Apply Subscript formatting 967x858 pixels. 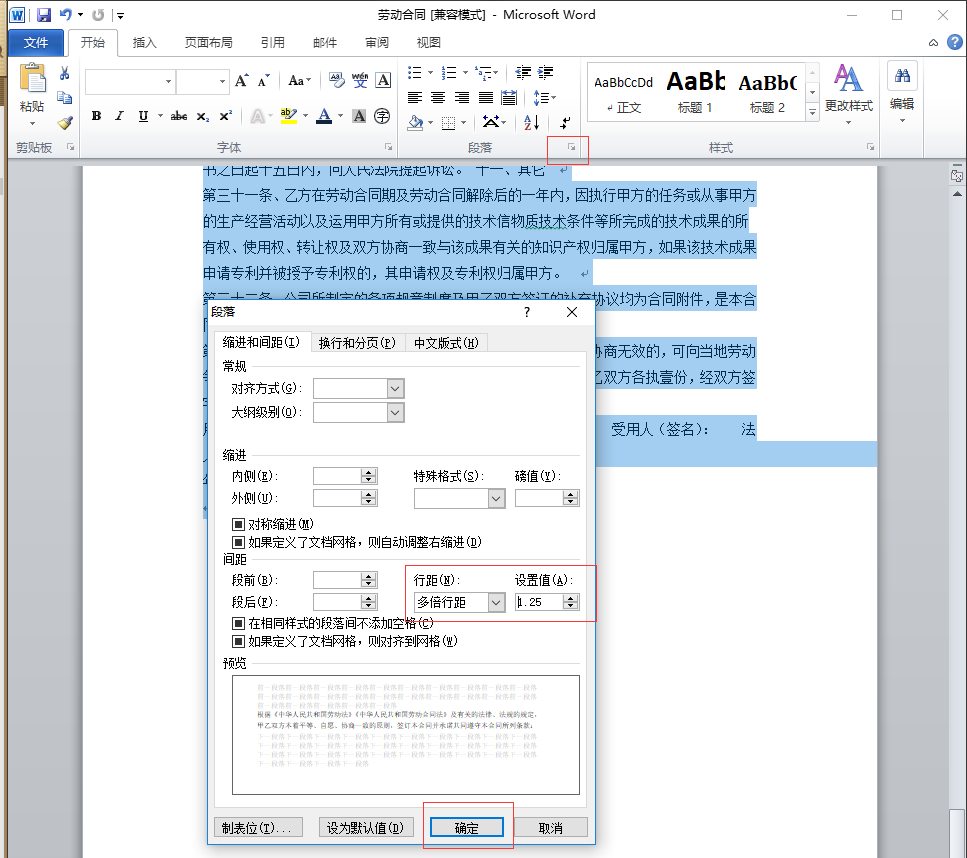(203, 116)
